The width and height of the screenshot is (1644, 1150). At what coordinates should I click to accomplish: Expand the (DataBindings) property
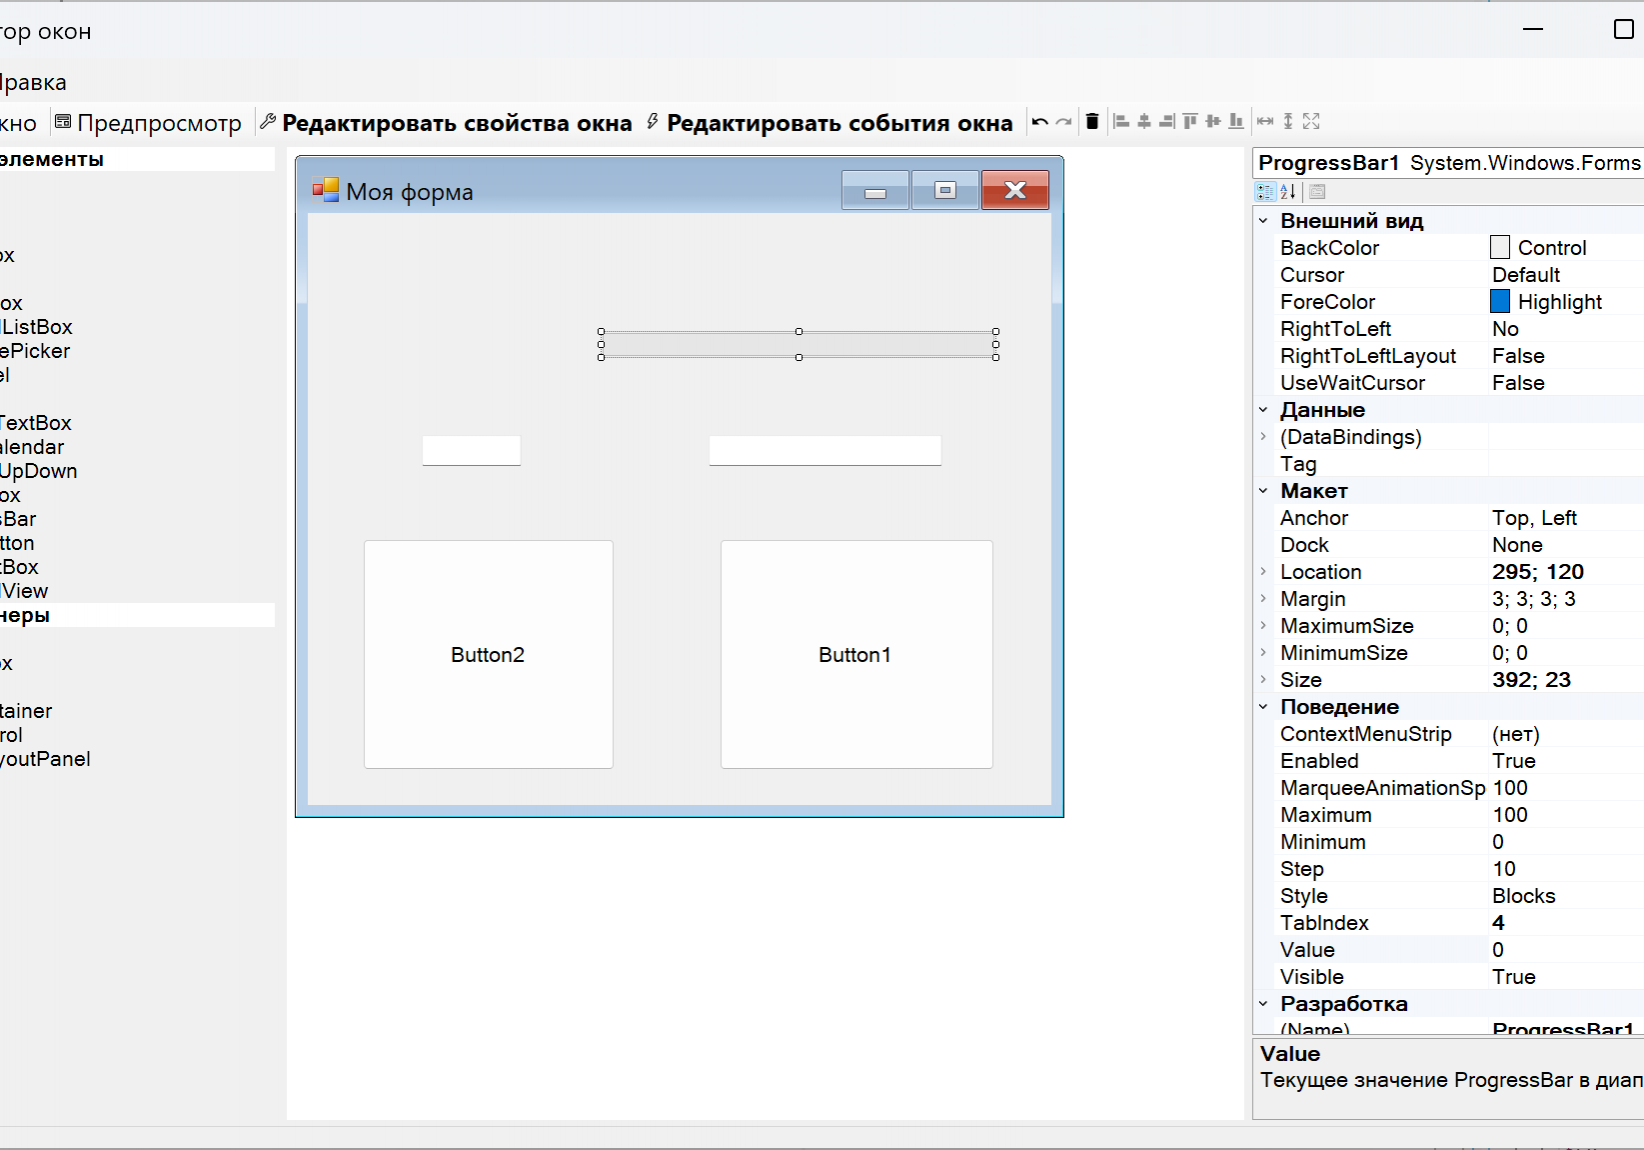[1263, 437]
